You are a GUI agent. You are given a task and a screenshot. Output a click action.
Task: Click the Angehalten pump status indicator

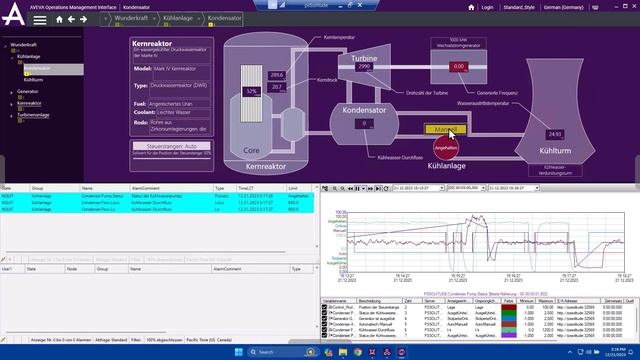(446, 148)
